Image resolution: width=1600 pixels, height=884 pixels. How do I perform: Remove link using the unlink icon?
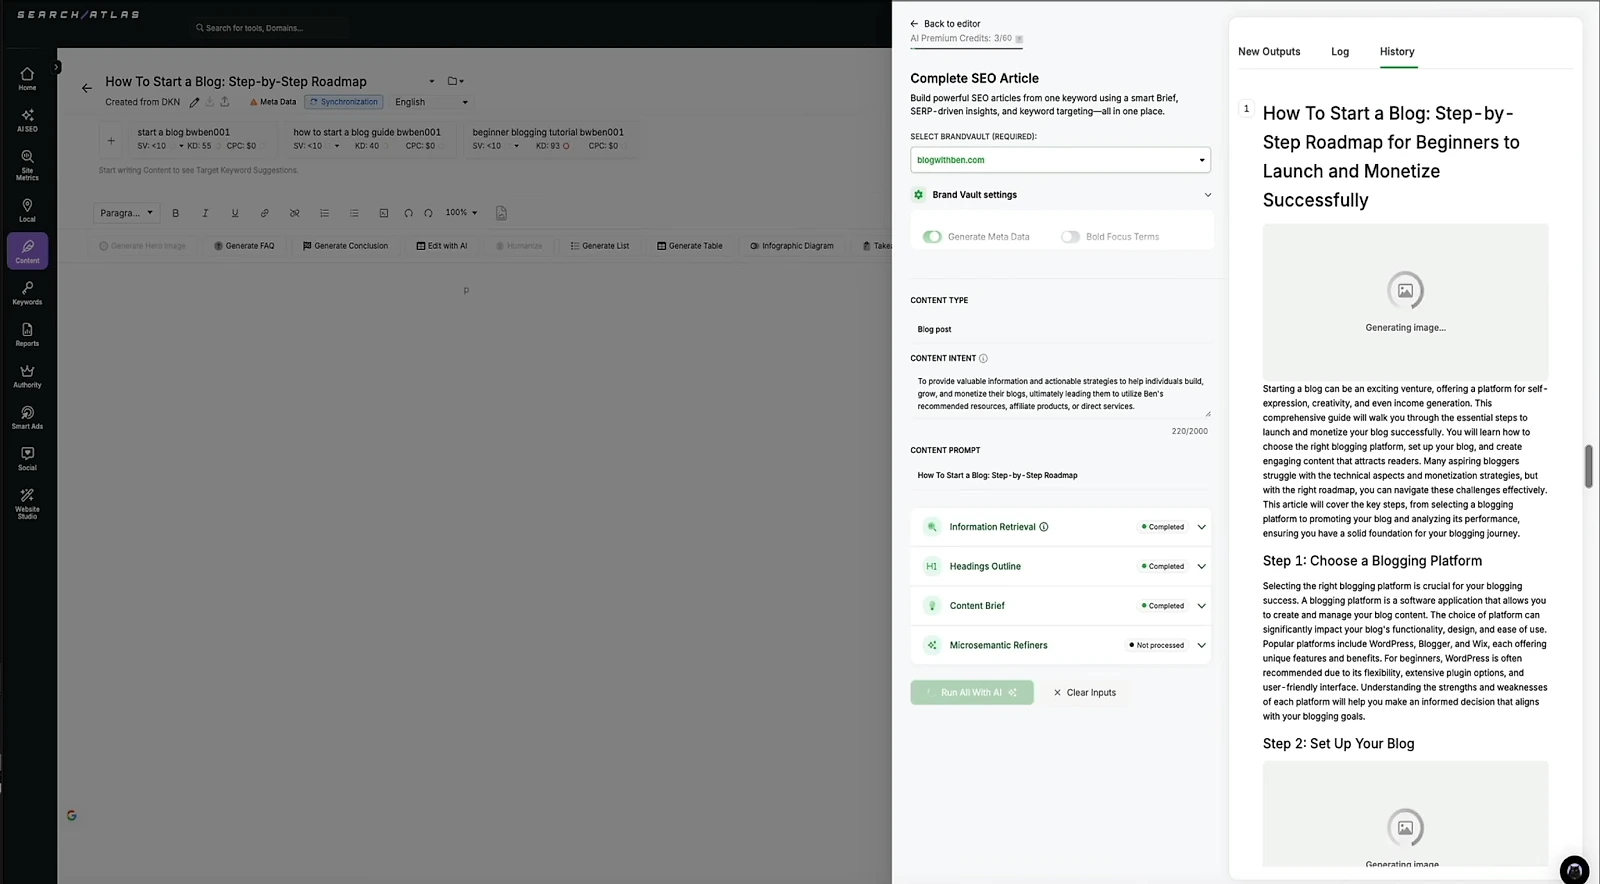[x=295, y=213]
